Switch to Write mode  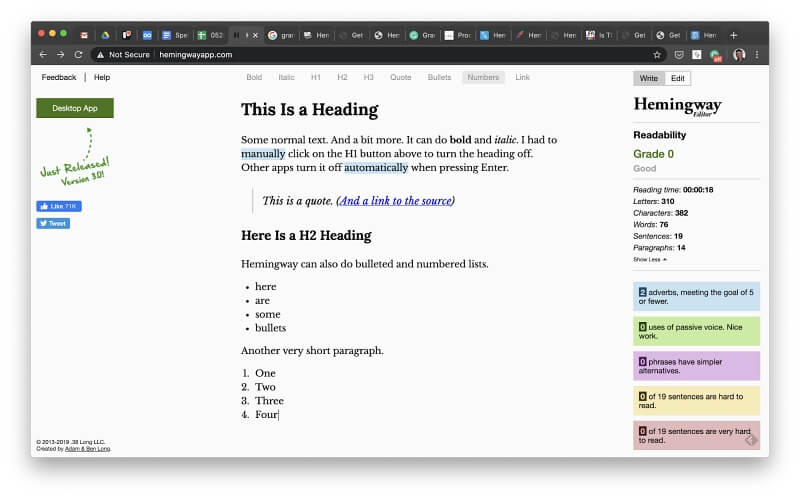(649, 78)
